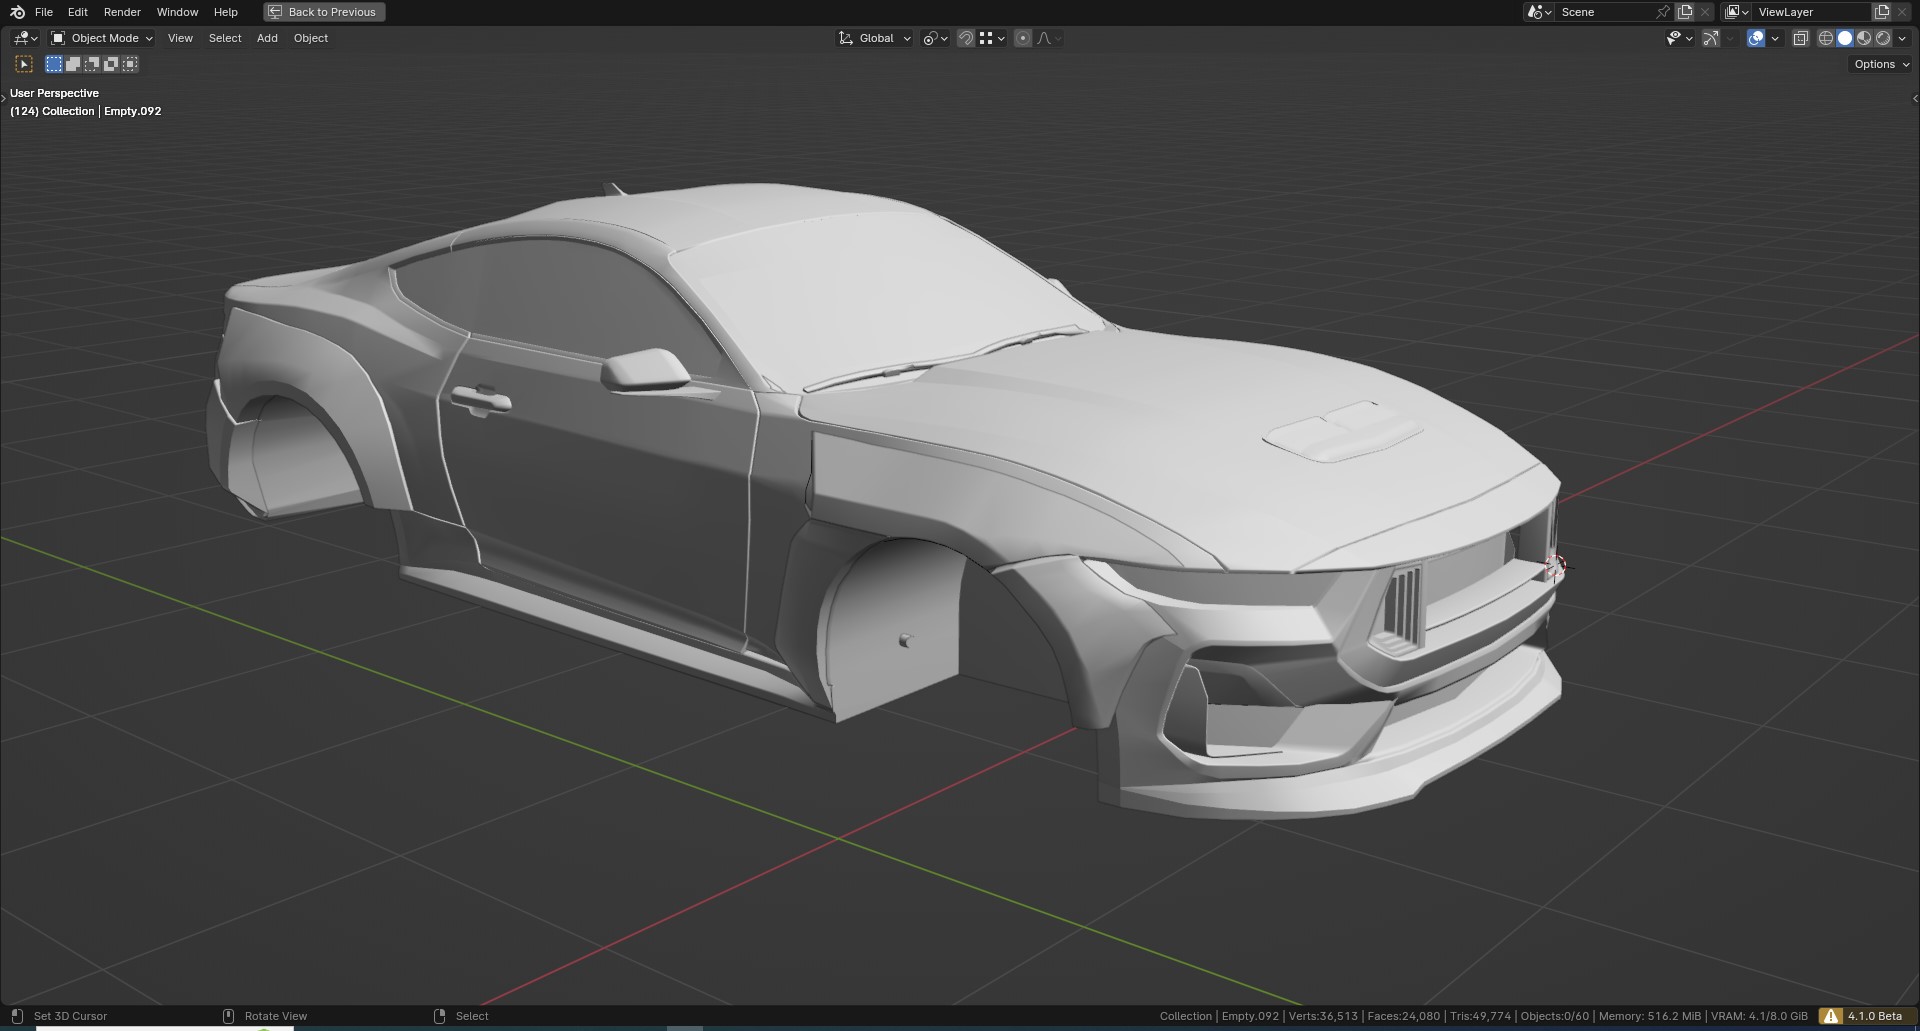
Task: Open the gizmo options dropdown arrow
Action: [1731, 38]
